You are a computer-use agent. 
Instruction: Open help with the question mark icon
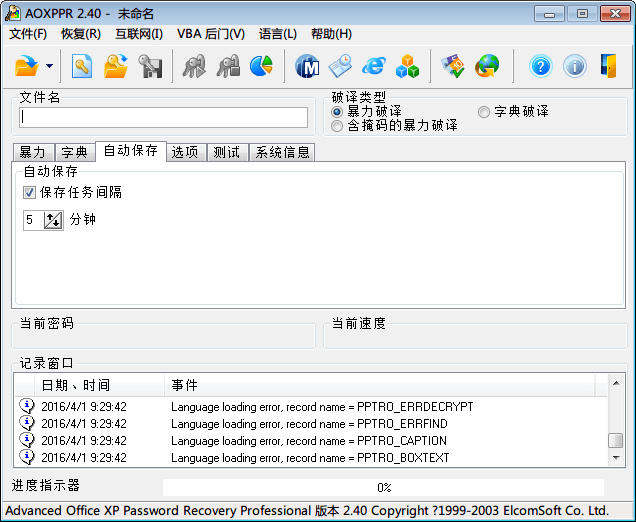pos(540,66)
